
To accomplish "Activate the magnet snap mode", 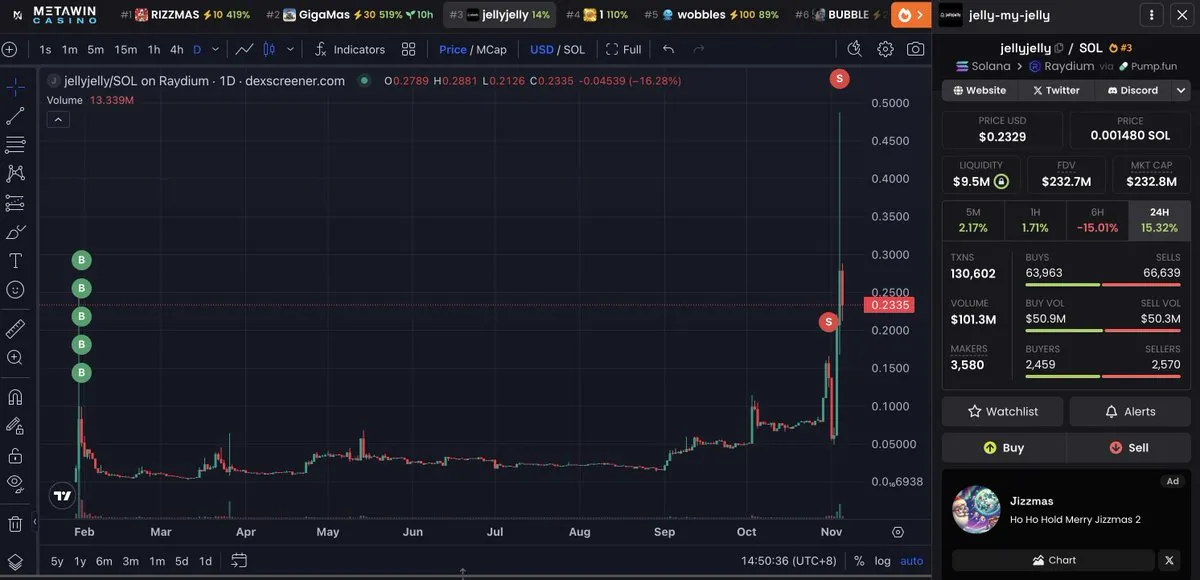I will [x=15, y=397].
